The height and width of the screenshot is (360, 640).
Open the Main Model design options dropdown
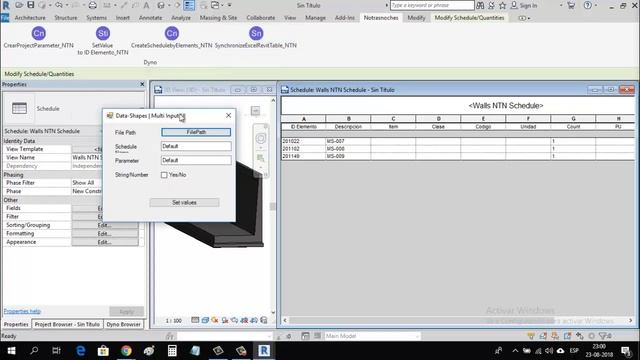coord(372,336)
